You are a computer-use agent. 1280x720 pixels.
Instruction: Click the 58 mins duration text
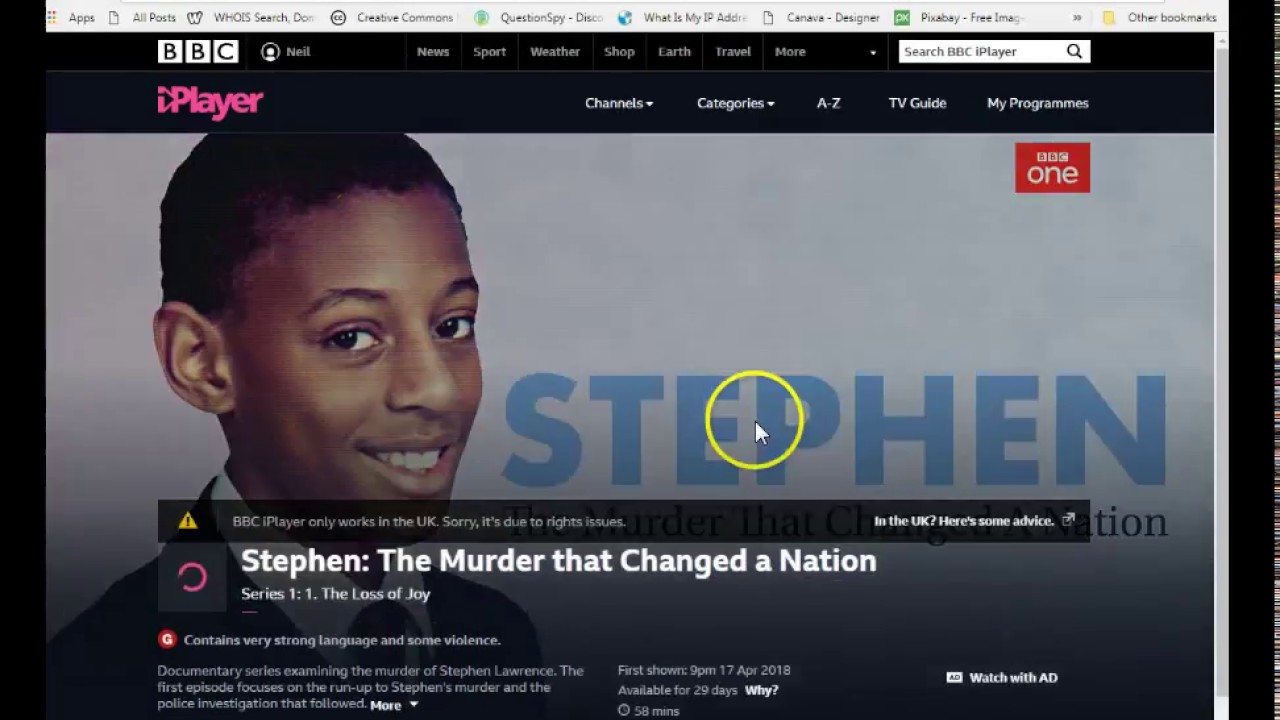[657, 711]
